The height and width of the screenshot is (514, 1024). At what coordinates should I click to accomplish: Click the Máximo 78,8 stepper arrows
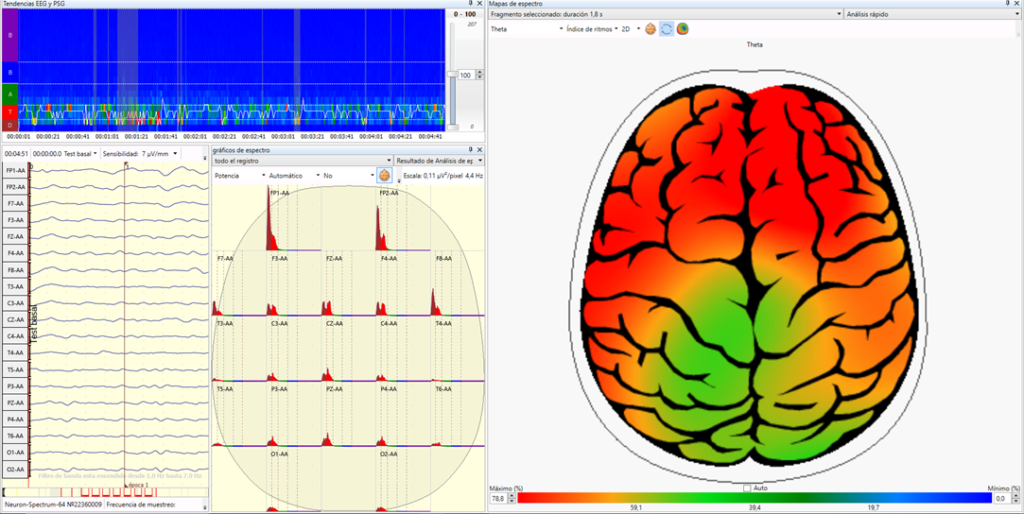tap(512, 498)
